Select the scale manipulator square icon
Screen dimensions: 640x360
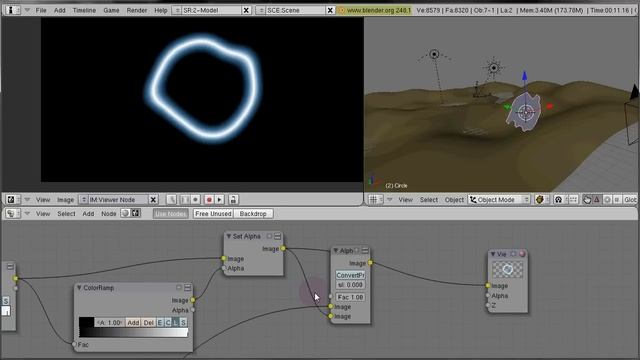tap(617, 200)
